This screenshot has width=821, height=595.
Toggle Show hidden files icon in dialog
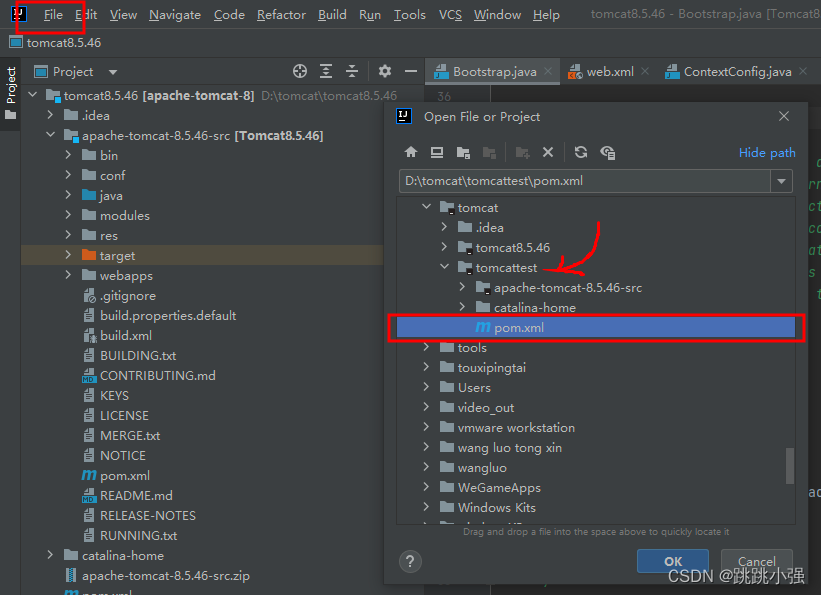[607, 152]
